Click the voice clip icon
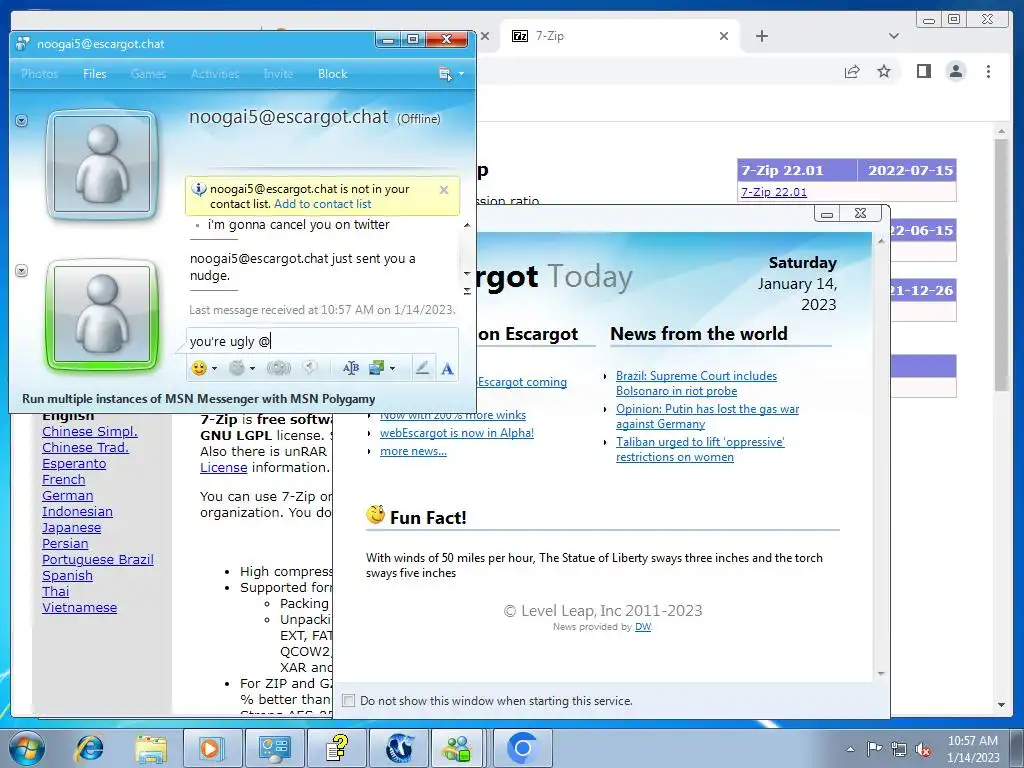Screen dimensions: 1024x768 pos(310,368)
